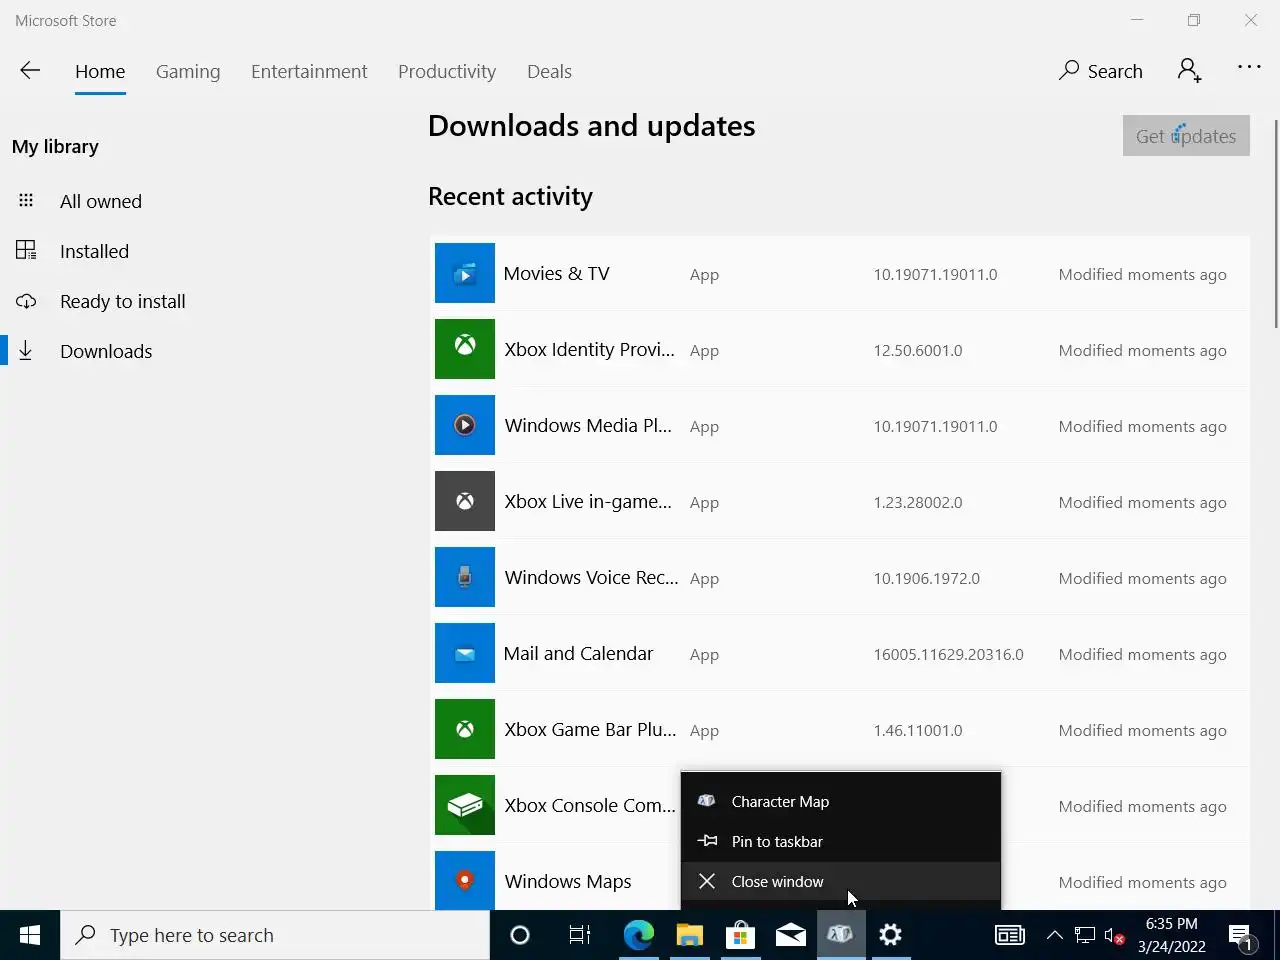Focus the Type here to search box
The width and height of the screenshot is (1280, 960).
click(x=275, y=935)
